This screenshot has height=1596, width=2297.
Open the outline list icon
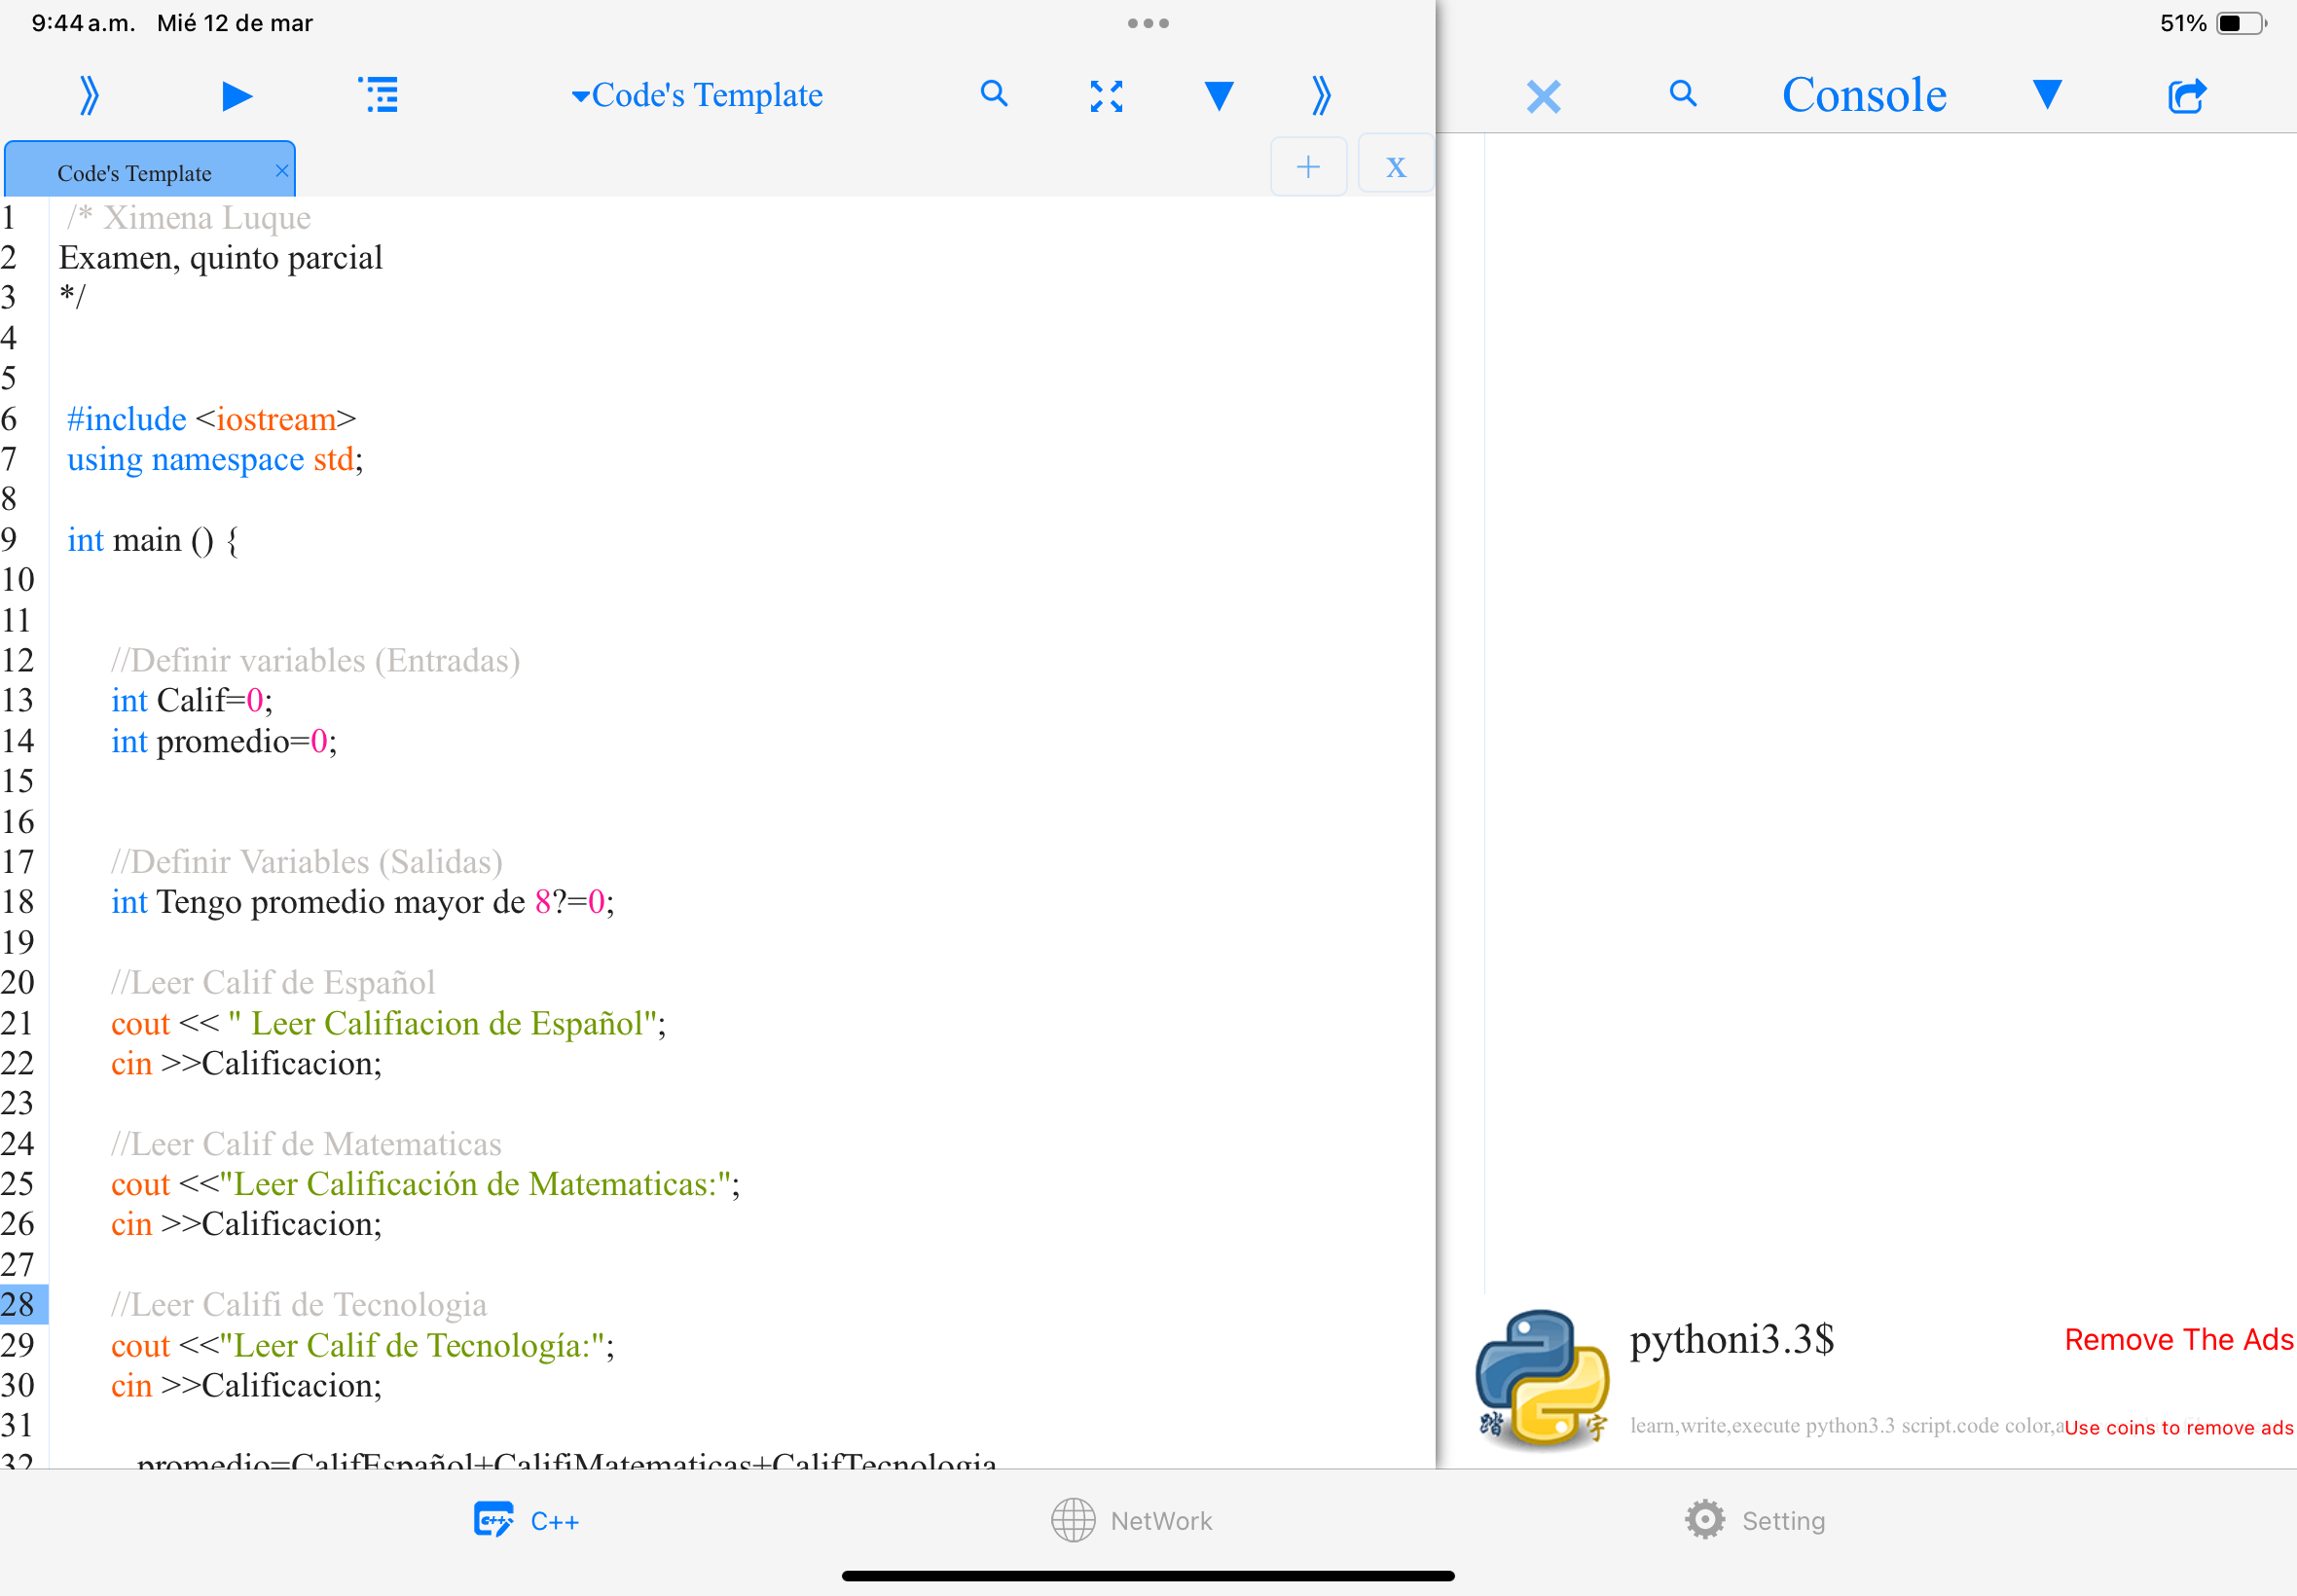pyautogui.click(x=379, y=96)
